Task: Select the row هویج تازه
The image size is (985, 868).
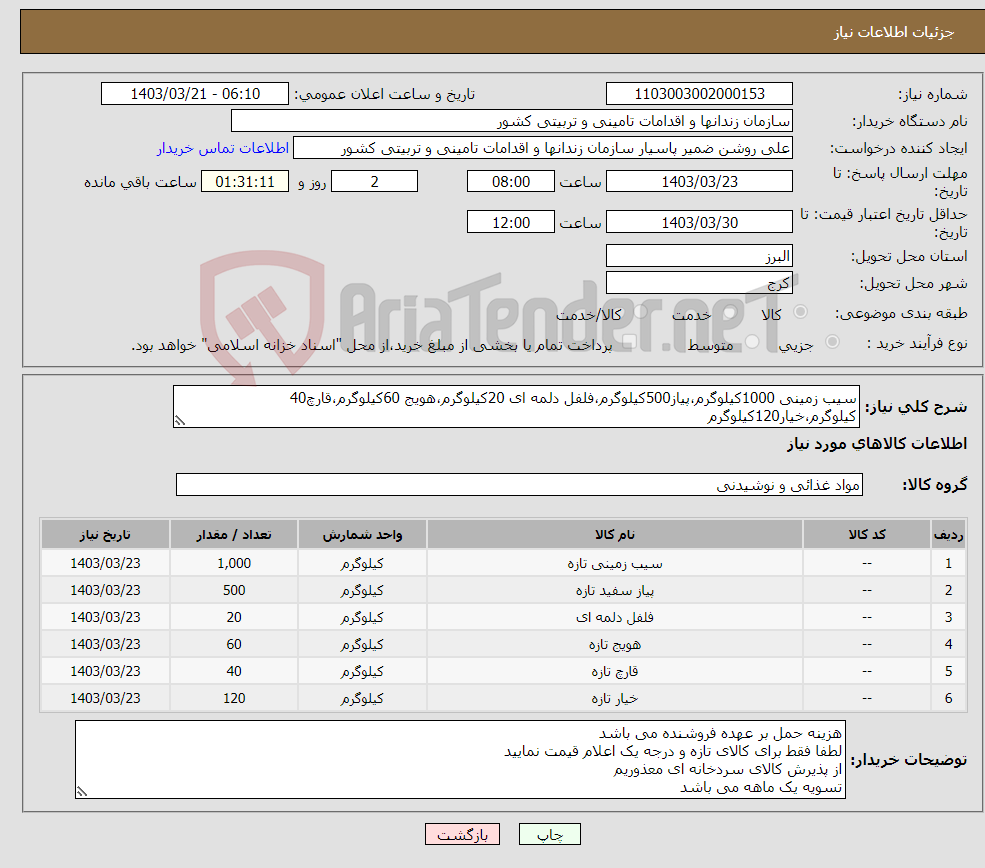Action: [x=504, y=644]
